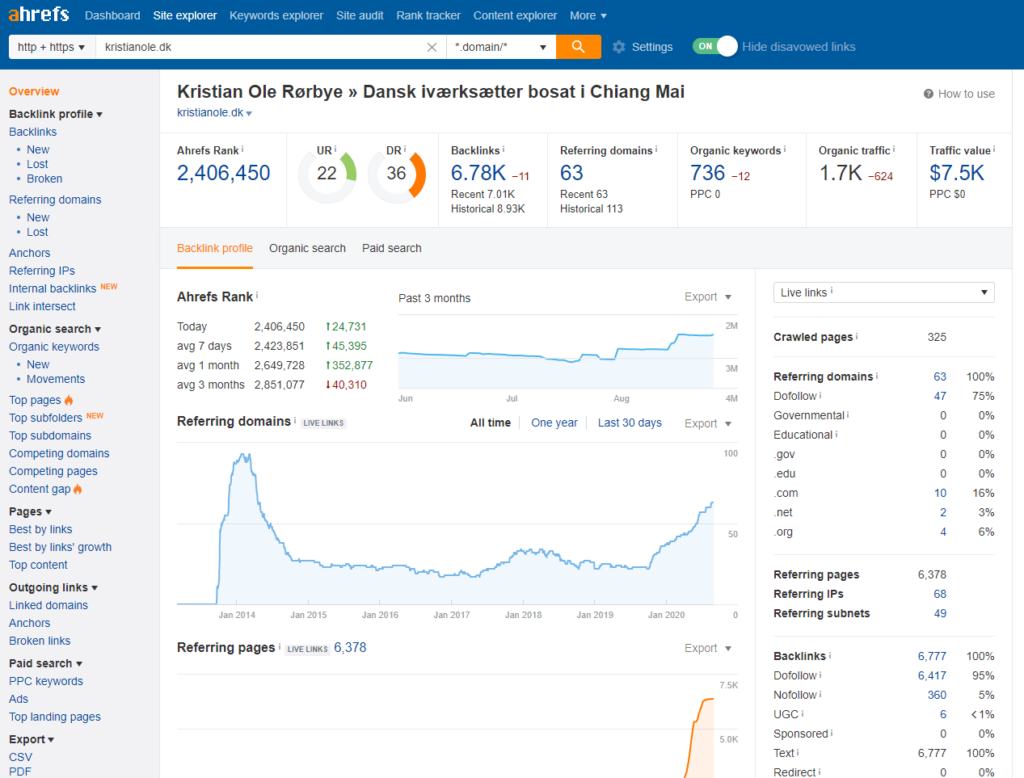Collapse the Organic search sidebar section
This screenshot has height=778, width=1024.
[55, 329]
